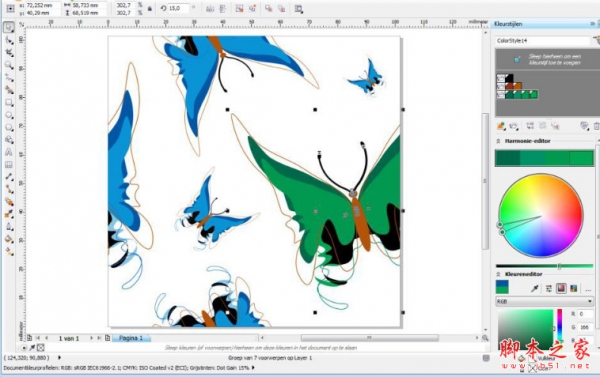Collapse the Kleureneditor section
The width and height of the screenshot is (600, 377).
click(x=498, y=274)
